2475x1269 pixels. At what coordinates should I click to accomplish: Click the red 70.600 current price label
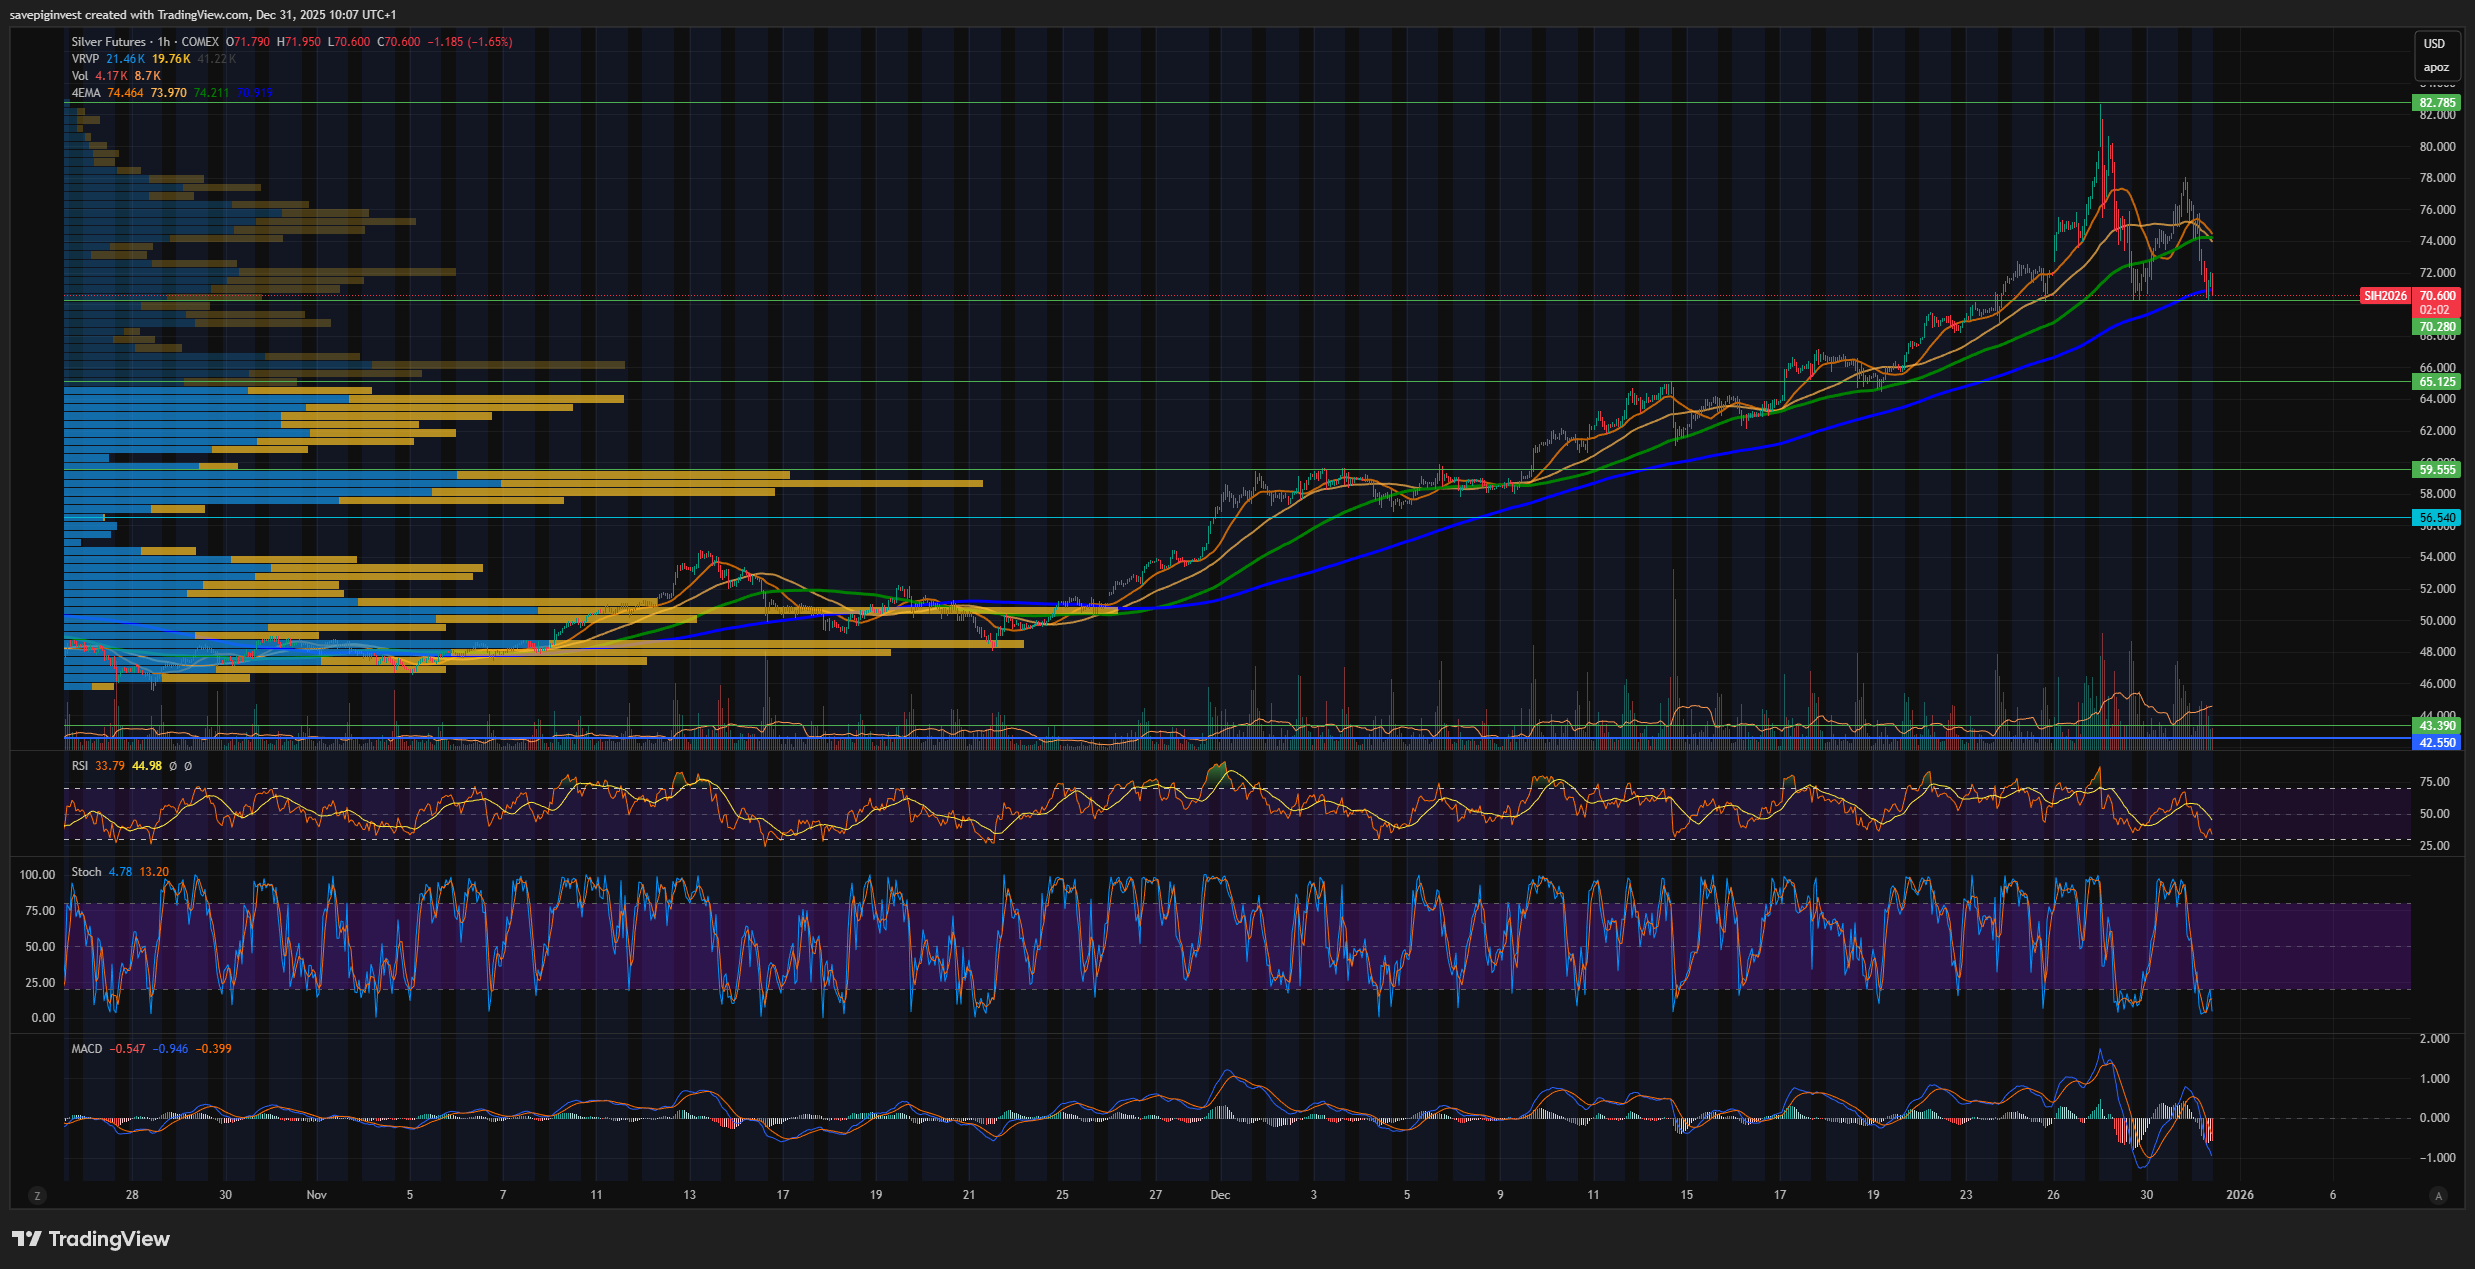tap(2437, 296)
